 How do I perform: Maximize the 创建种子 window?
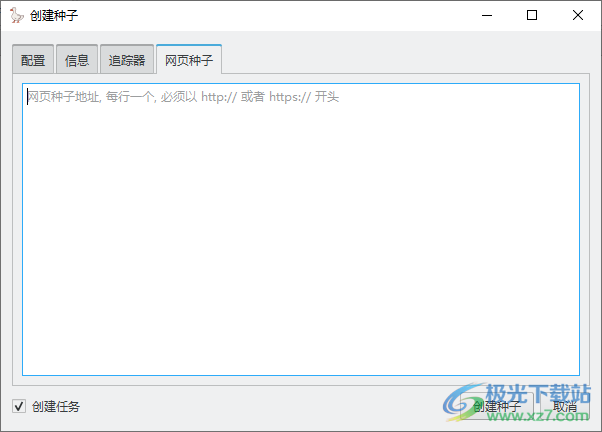pyautogui.click(x=532, y=15)
